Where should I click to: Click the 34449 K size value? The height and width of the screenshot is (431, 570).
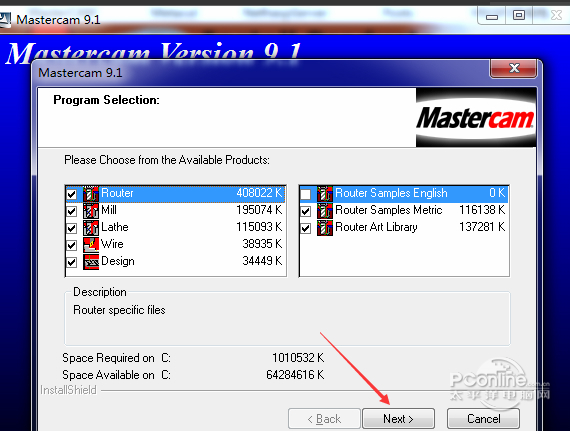click(x=262, y=261)
